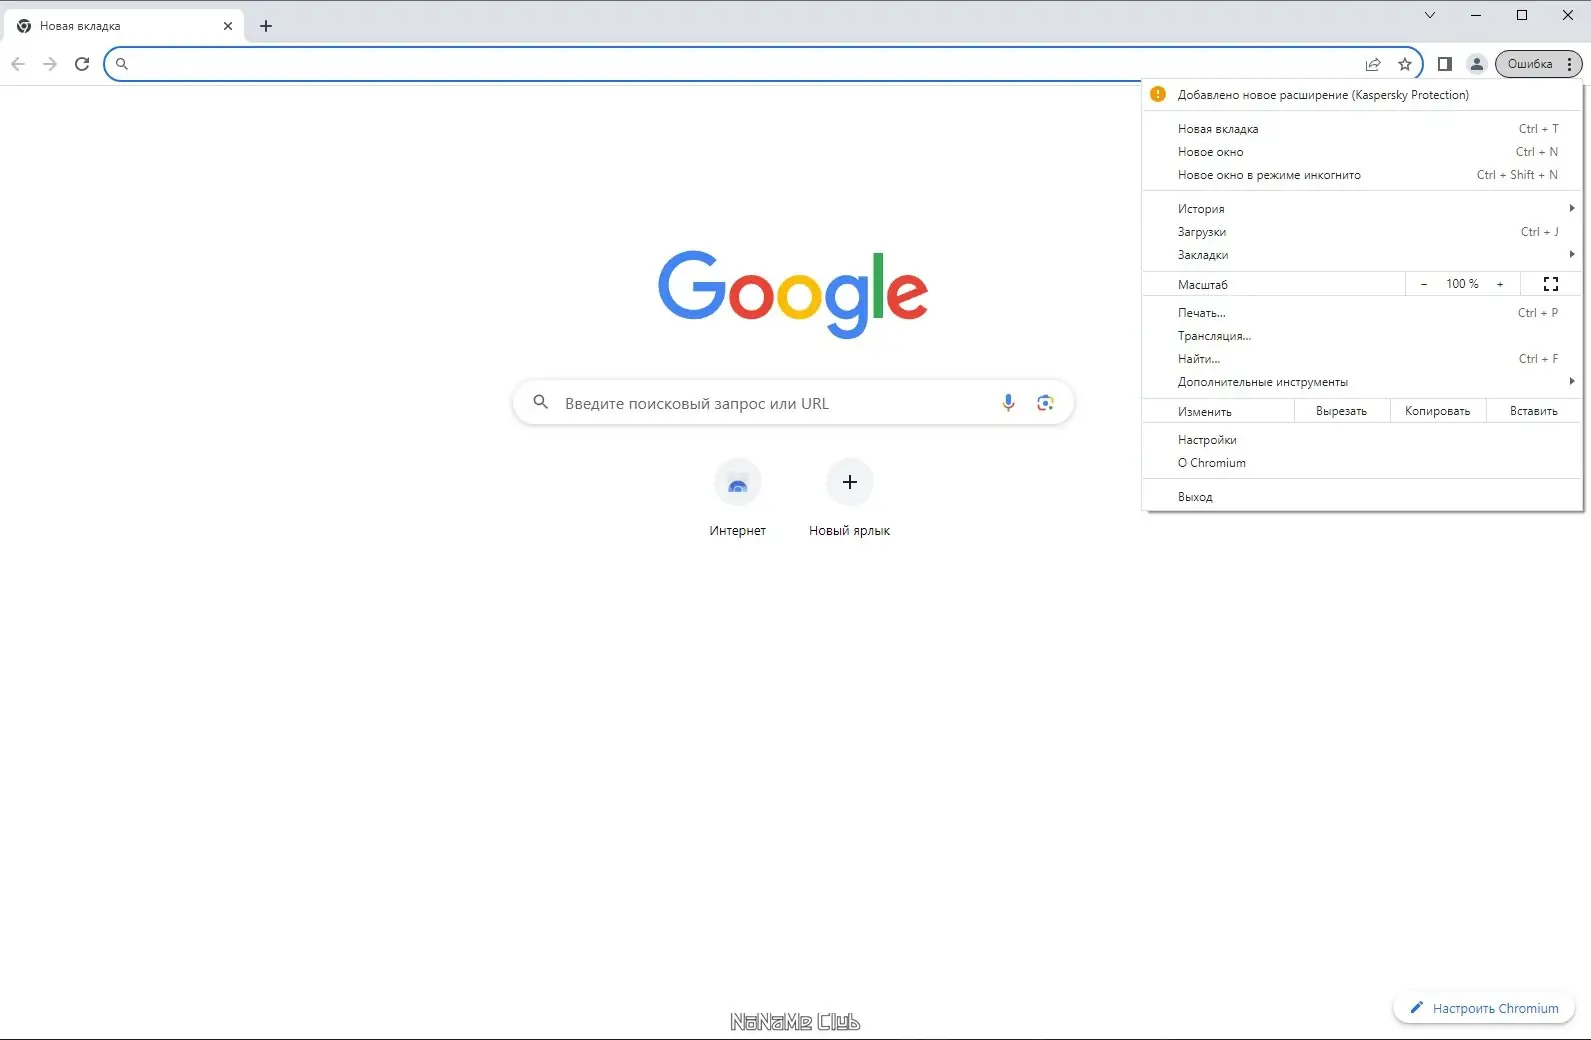Image resolution: width=1591 pixels, height=1040 pixels.
Task: Click the forward navigation arrow
Action: [x=50, y=64]
